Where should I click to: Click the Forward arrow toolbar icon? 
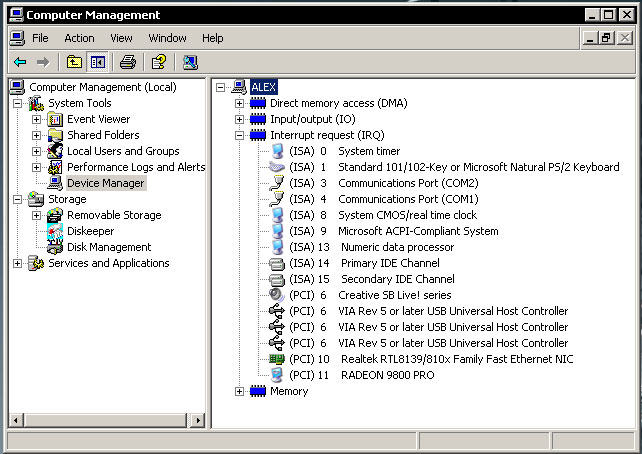point(43,62)
